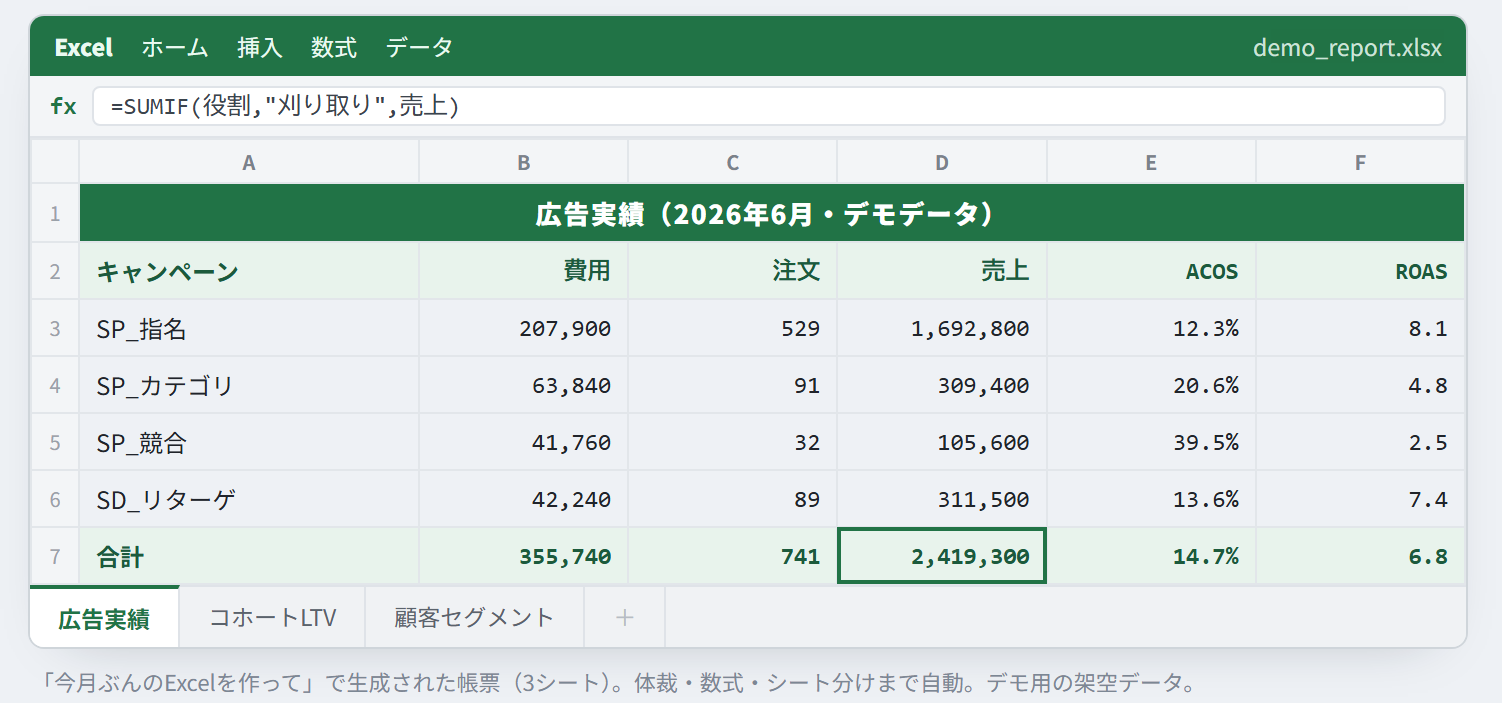Select column D header
The image size is (1502, 703).
point(942,162)
